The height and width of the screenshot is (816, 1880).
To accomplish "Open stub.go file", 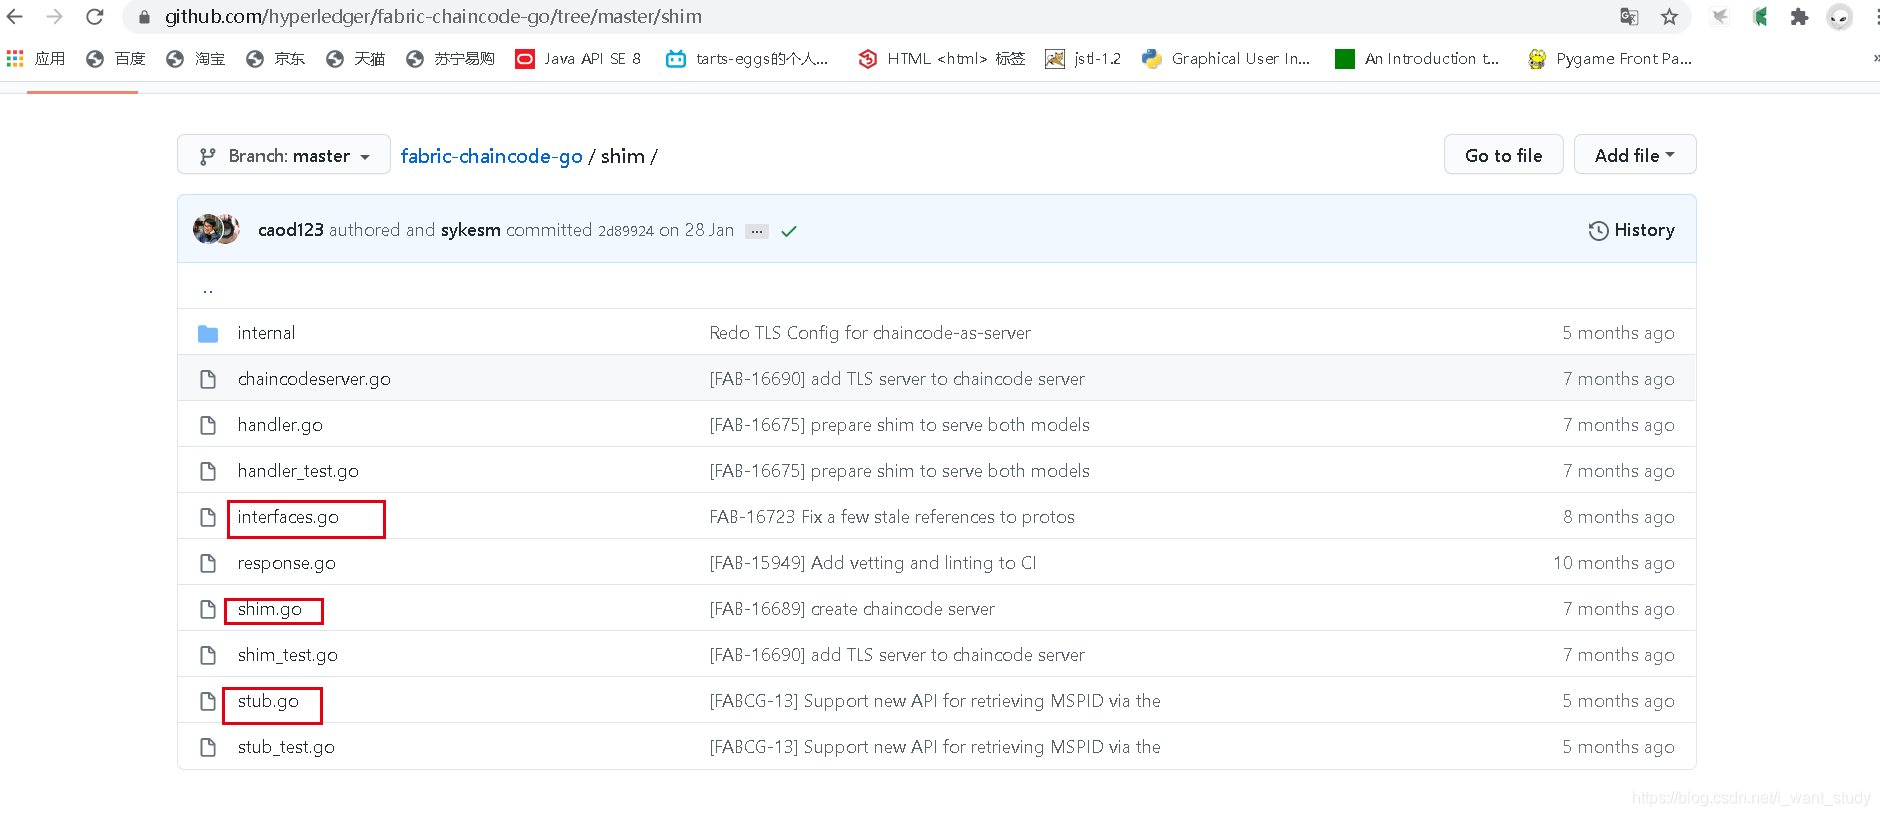I will [268, 701].
